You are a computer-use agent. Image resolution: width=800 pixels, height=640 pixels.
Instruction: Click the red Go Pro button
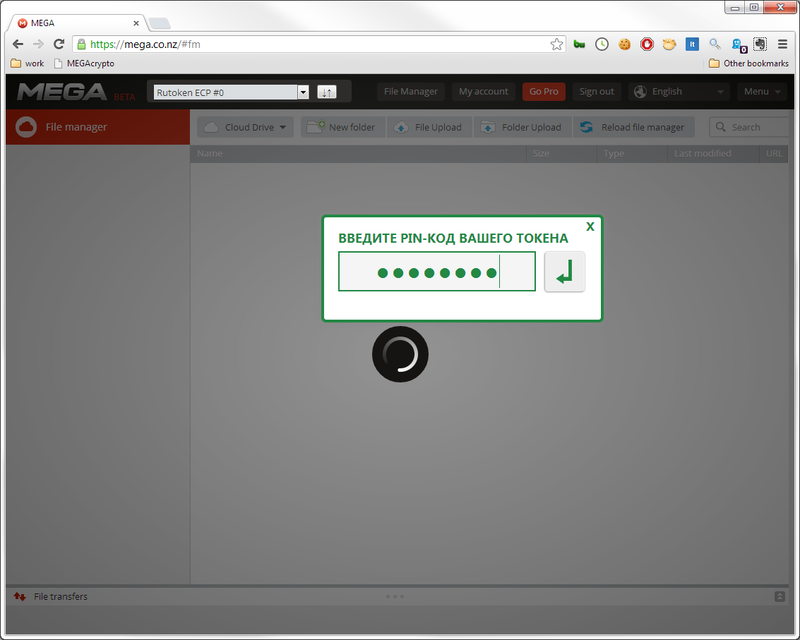[543, 92]
